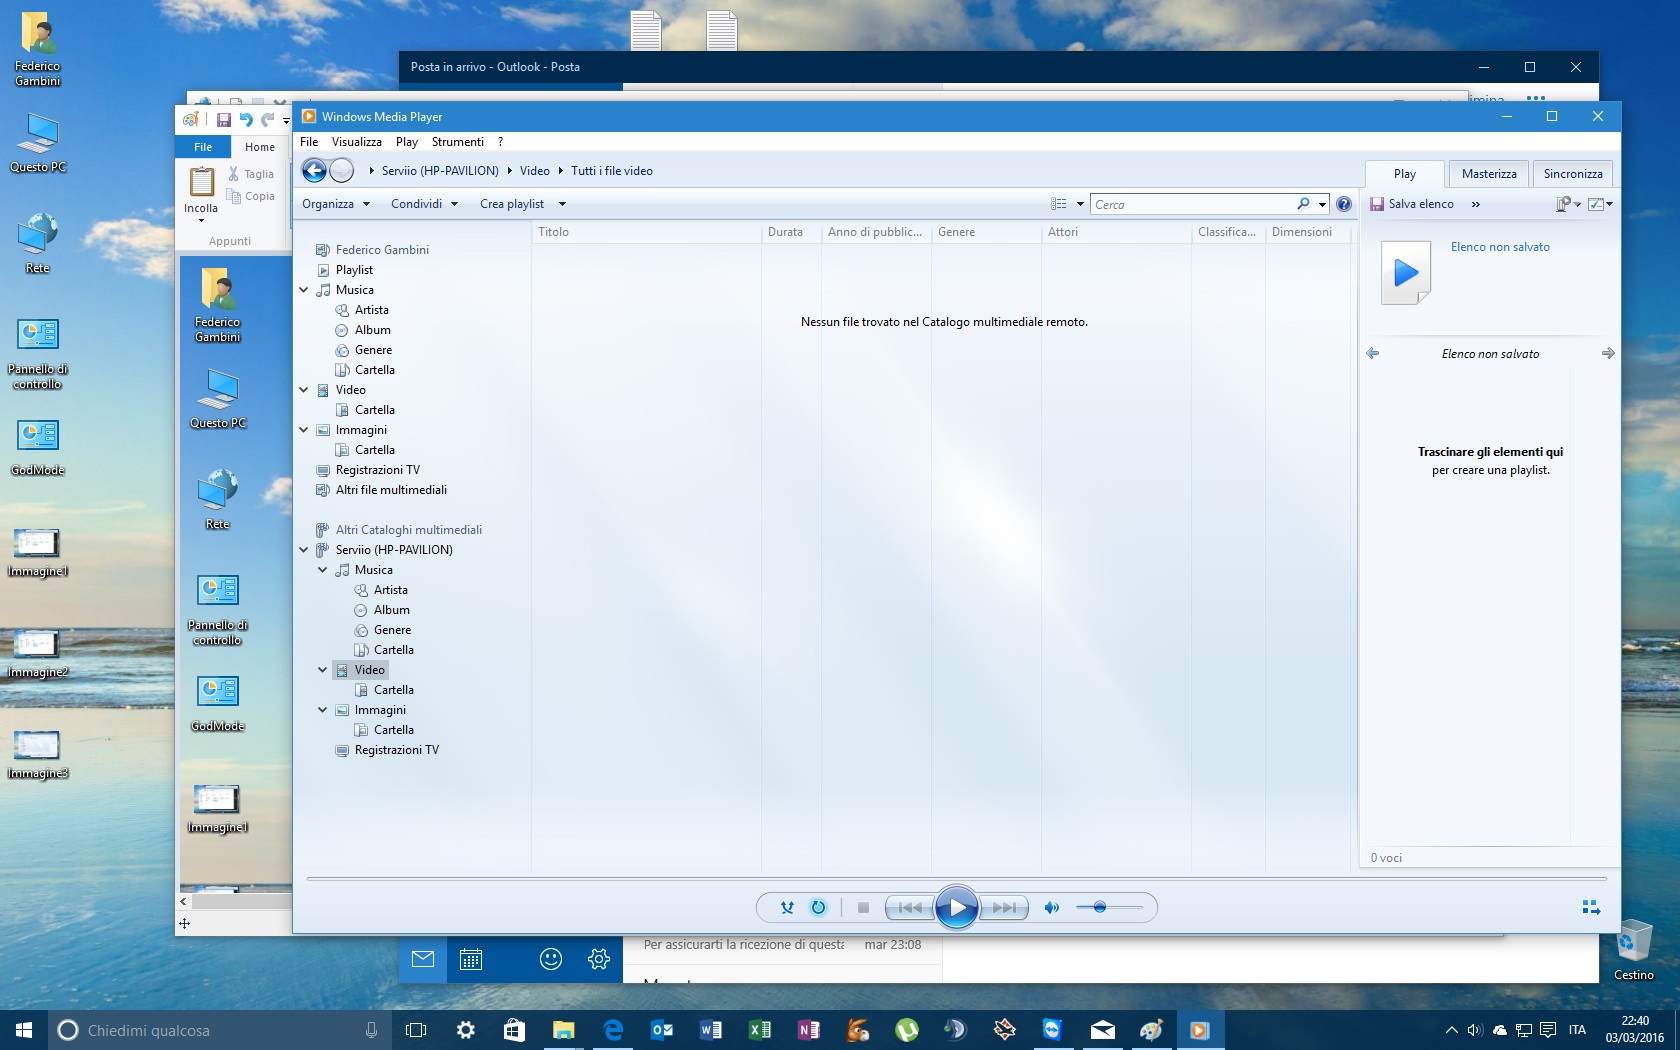Open the Condividi dropdown
The width and height of the screenshot is (1680, 1050).
[424, 204]
